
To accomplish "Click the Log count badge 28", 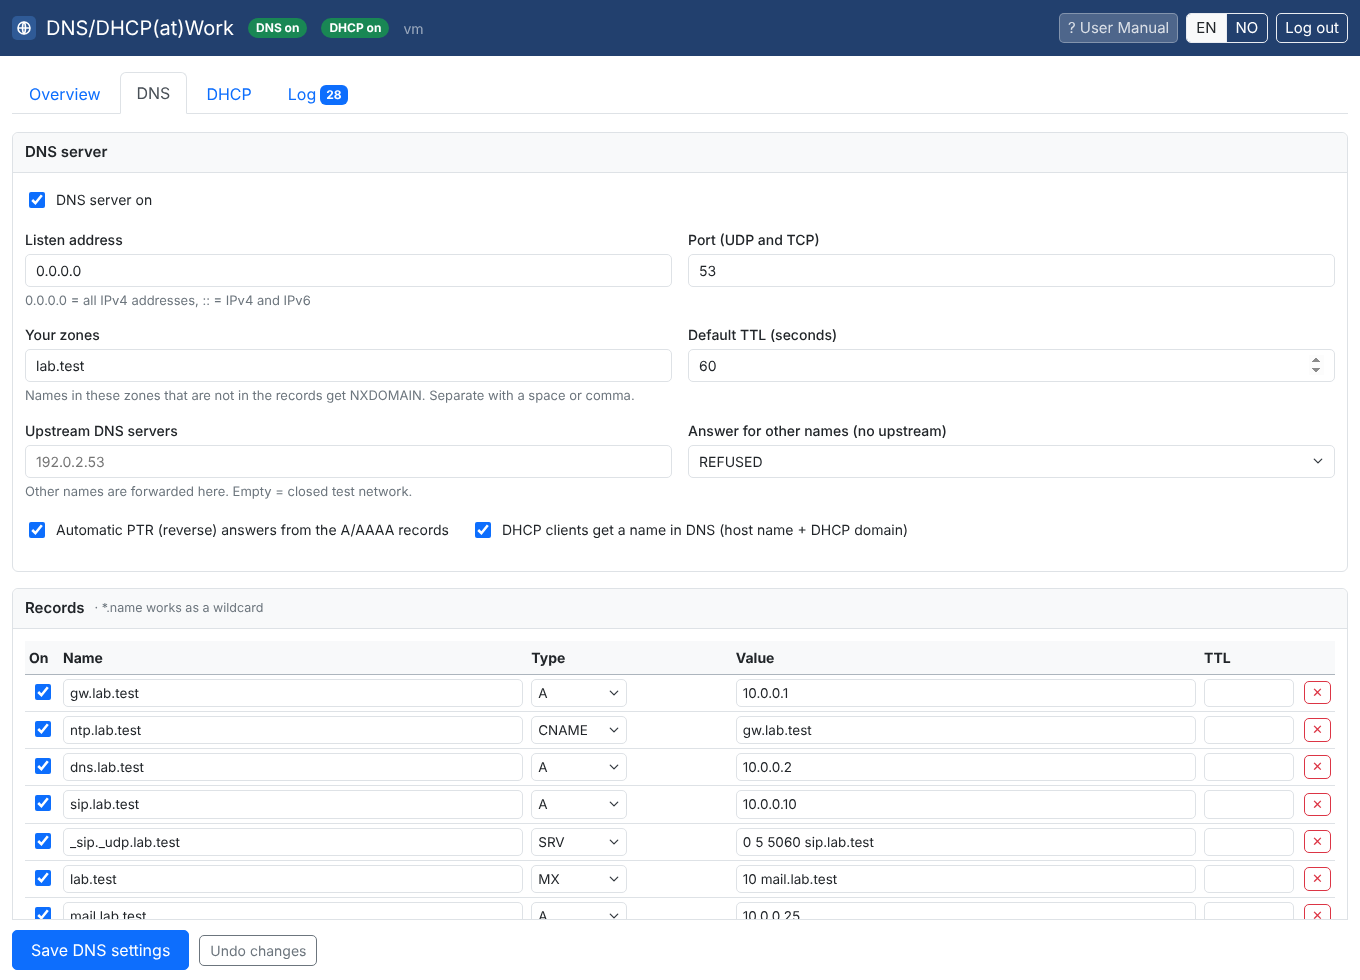I will coord(334,95).
